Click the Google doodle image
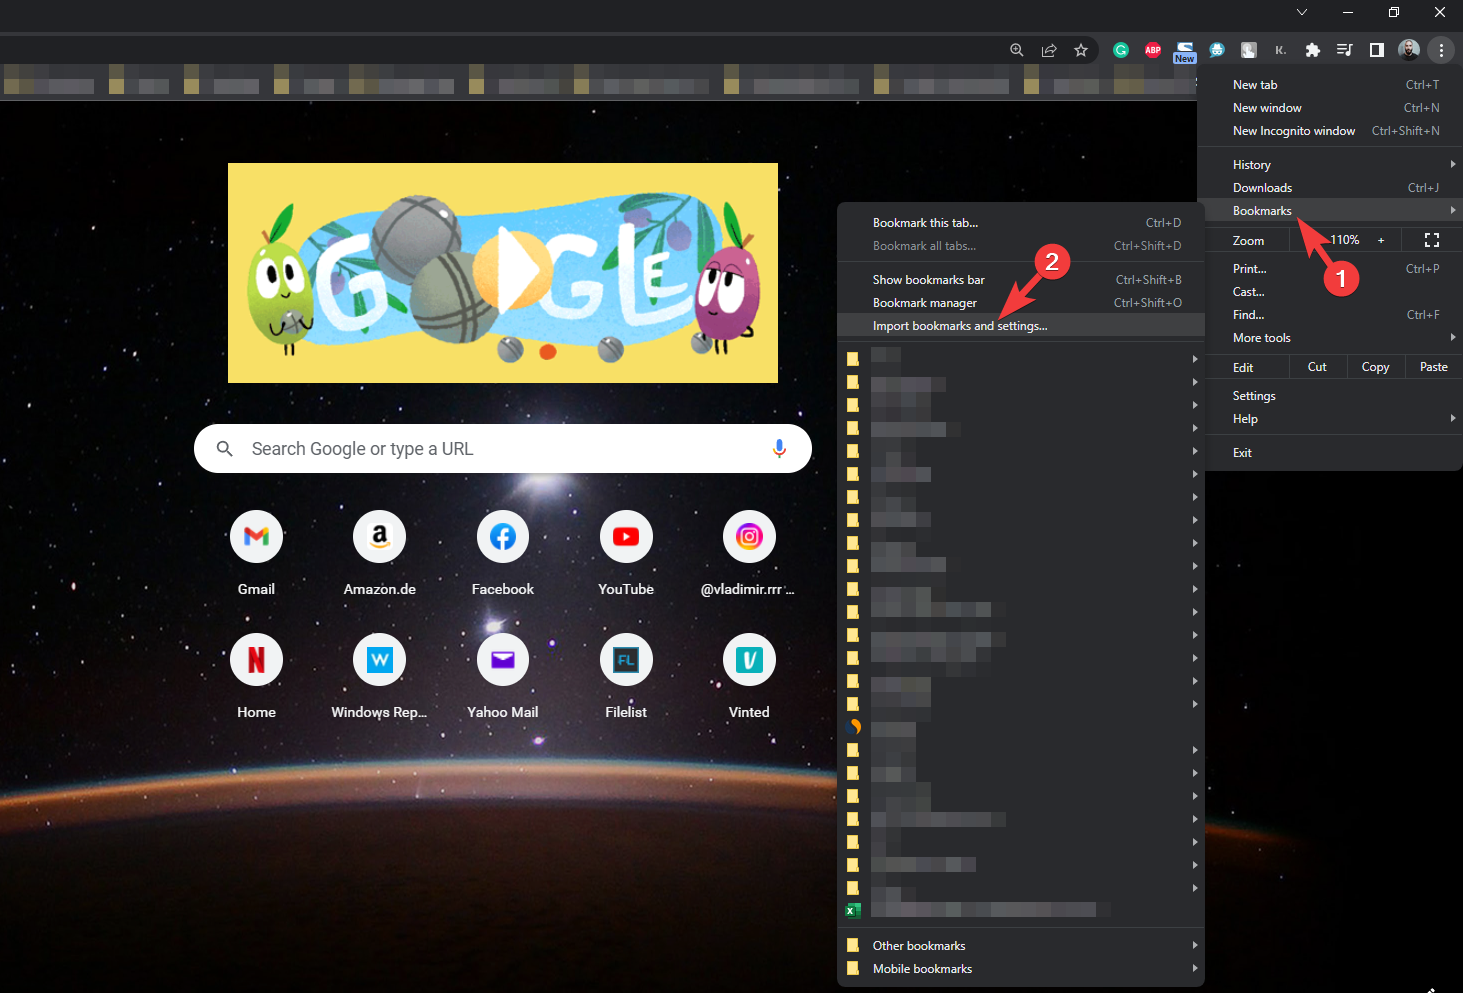Viewport: 1463px width, 993px height. pyautogui.click(x=503, y=273)
